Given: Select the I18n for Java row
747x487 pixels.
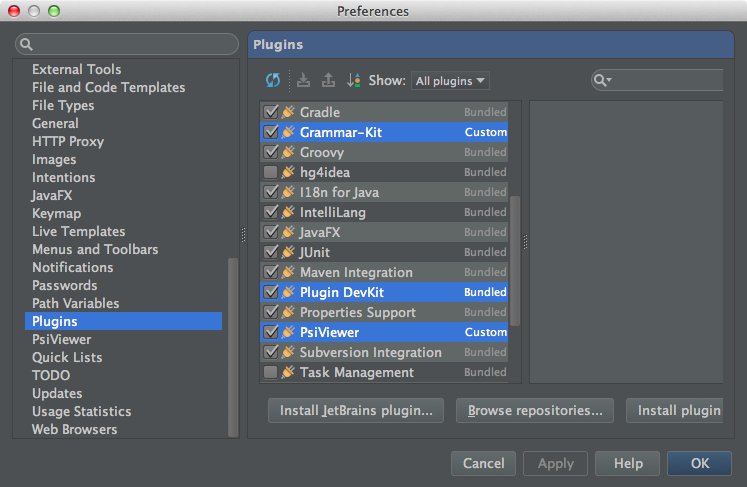Looking at the screenshot, I should coord(384,192).
